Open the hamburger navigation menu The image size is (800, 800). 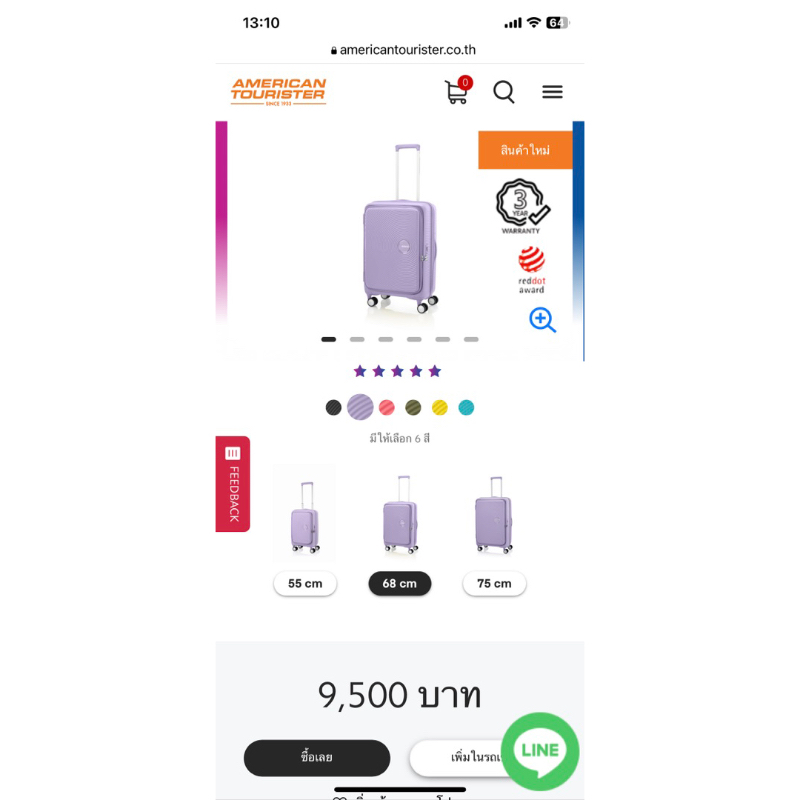[552, 91]
